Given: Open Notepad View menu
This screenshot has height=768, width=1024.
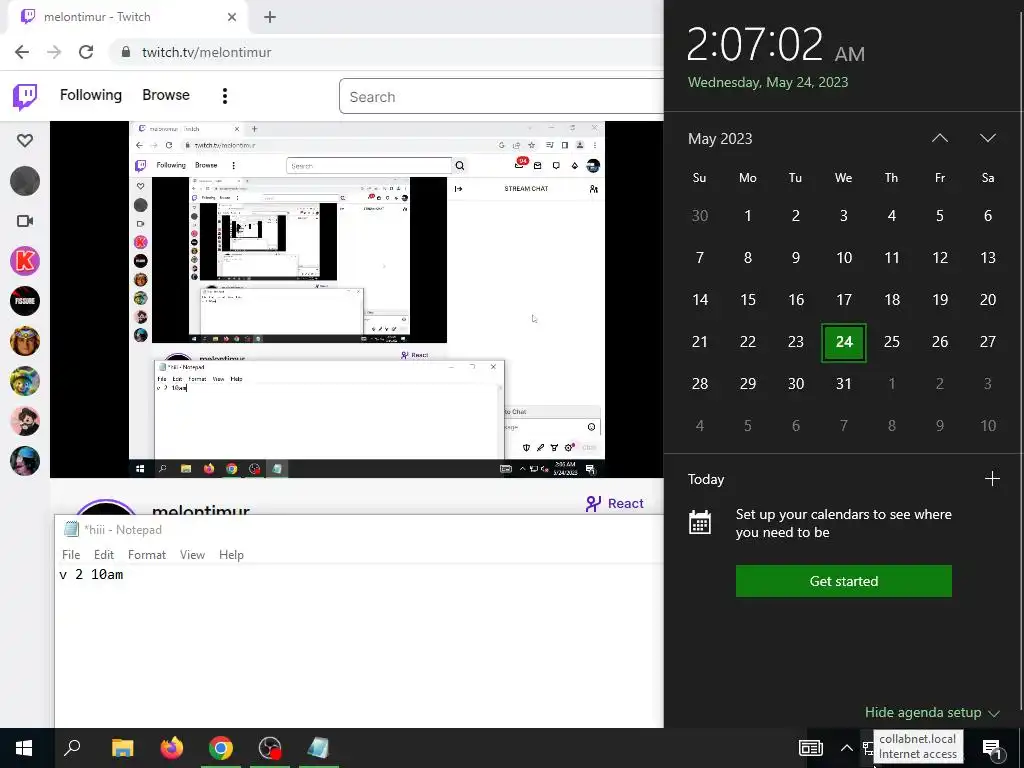Looking at the screenshot, I should click(192, 554).
